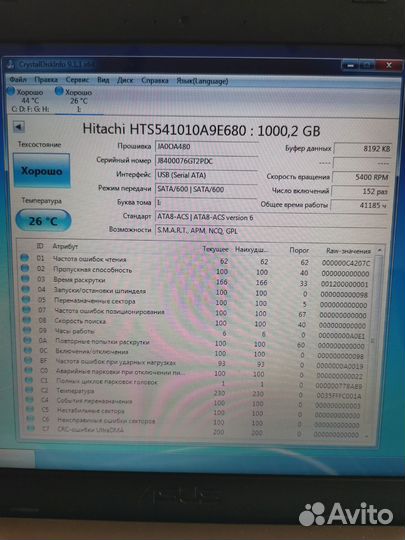Click the buffer size value 8192 KB
This screenshot has width=405, height=540.
[x=363, y=149]
